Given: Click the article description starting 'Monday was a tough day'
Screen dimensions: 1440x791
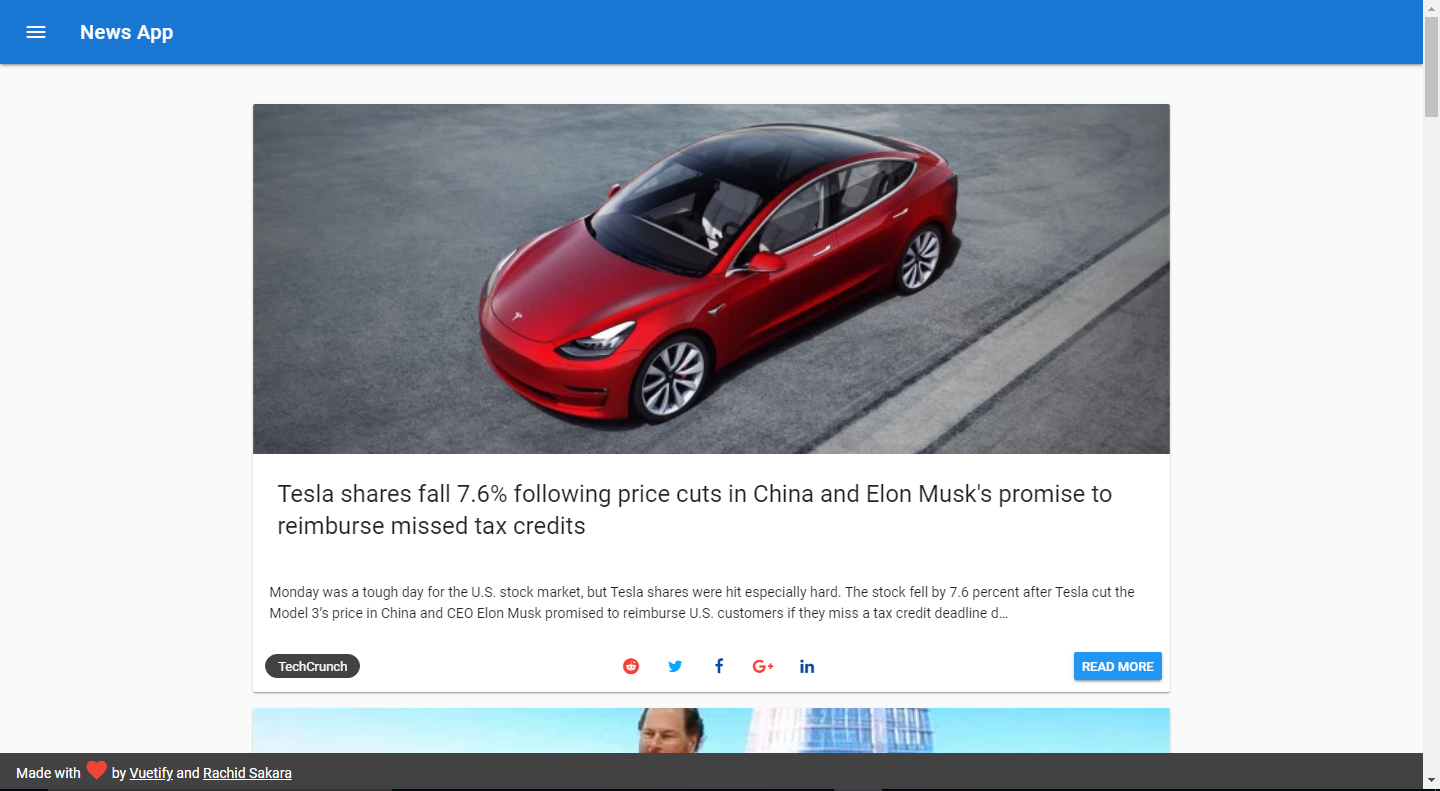Looking at the screenshot, I should [x=702, y=602].
